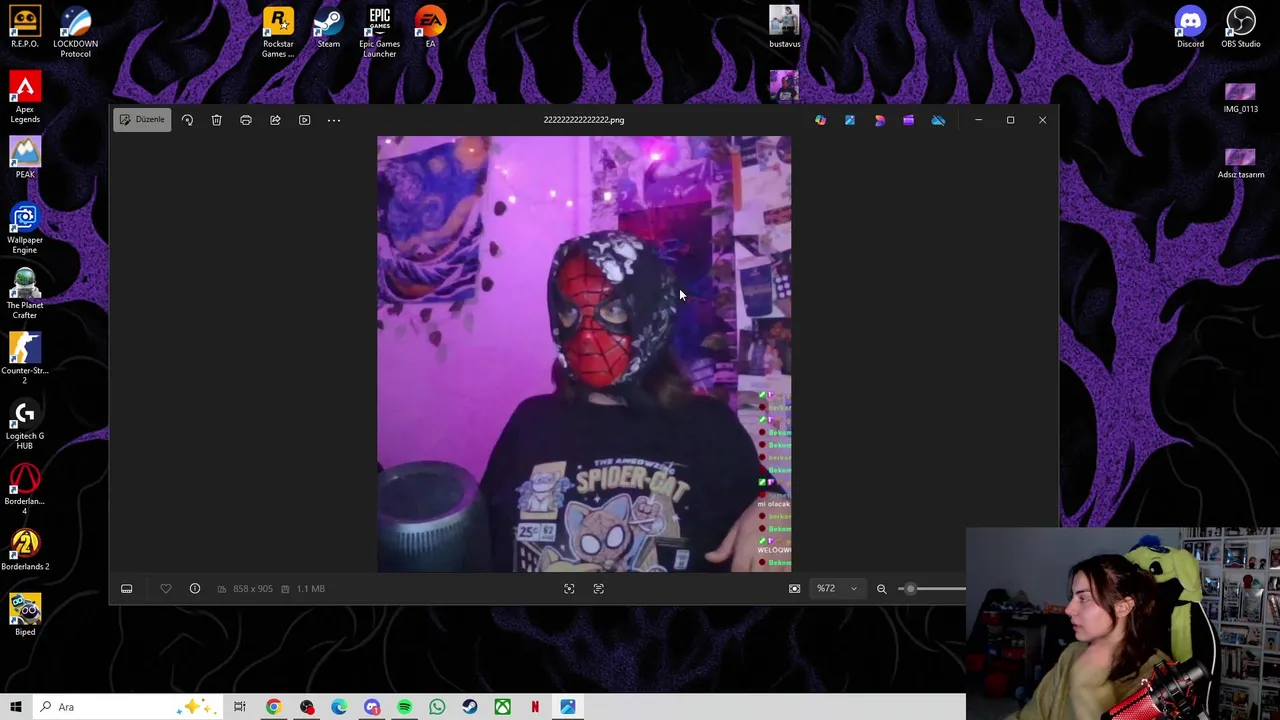Open the Windows Start menu
1280x720 pixels.
16,707
